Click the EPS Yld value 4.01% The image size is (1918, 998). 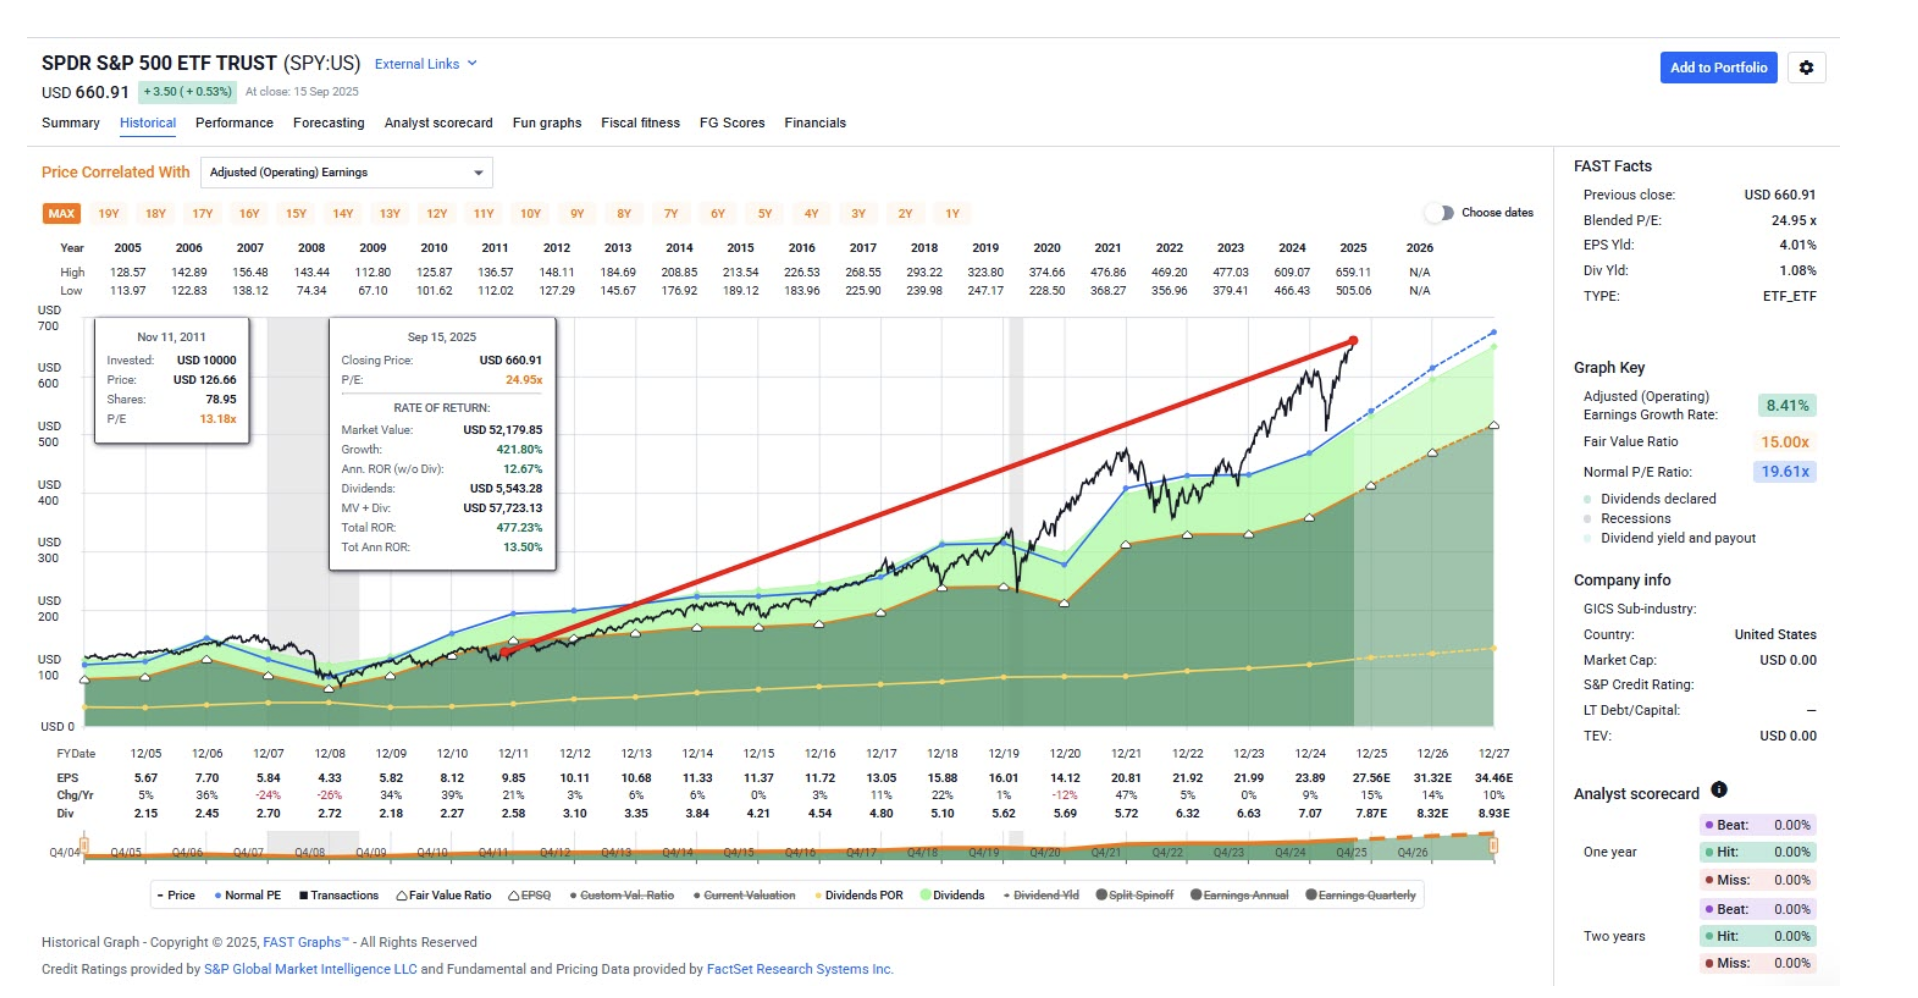1798,245
